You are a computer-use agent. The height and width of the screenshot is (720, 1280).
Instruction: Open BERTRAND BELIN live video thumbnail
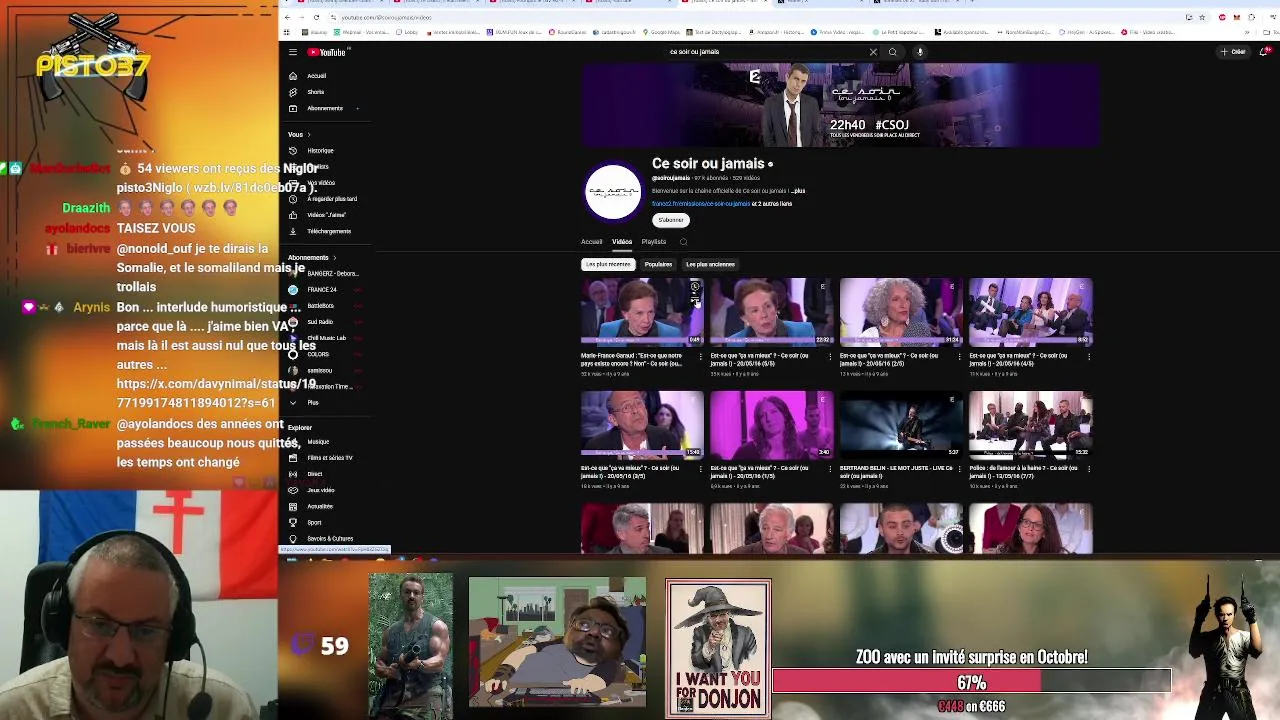click(901, 424)
